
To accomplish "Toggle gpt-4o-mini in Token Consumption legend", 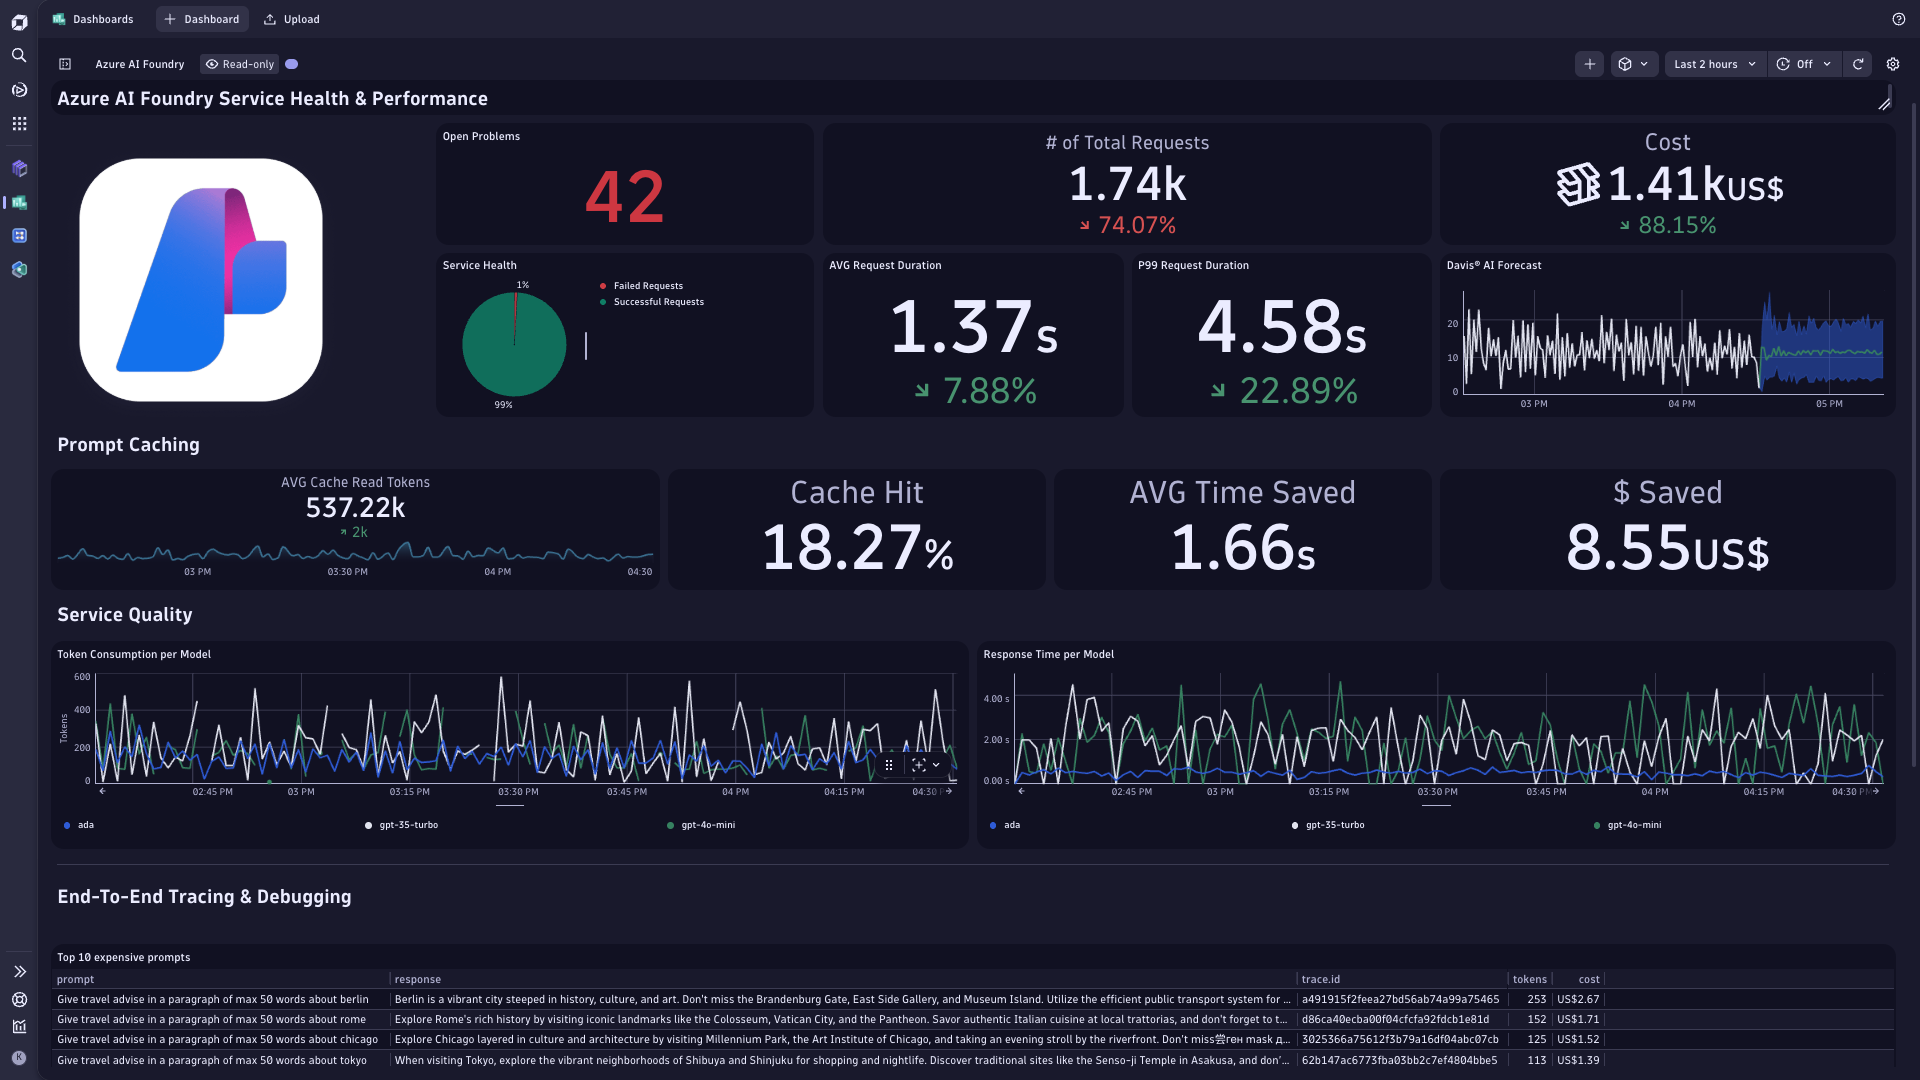I will [701, 826].
